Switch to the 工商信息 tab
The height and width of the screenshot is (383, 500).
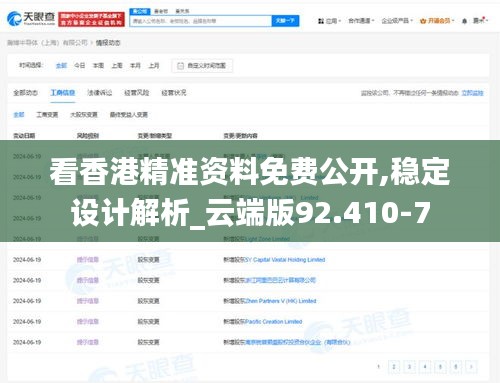pyautogui.click(x=62, y=93)
